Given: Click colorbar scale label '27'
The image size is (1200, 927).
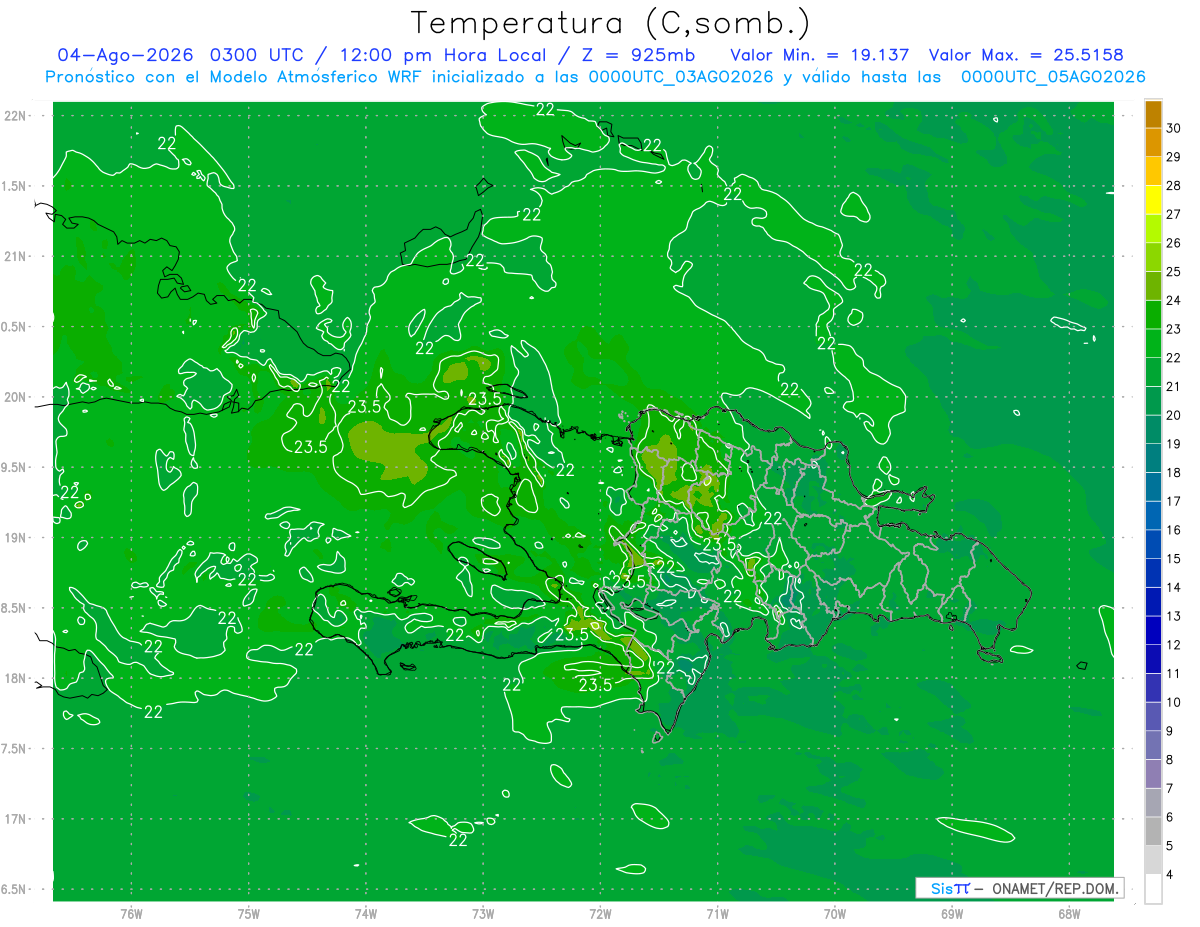Looking at the screenshot, I should [x=1174, y=214].
